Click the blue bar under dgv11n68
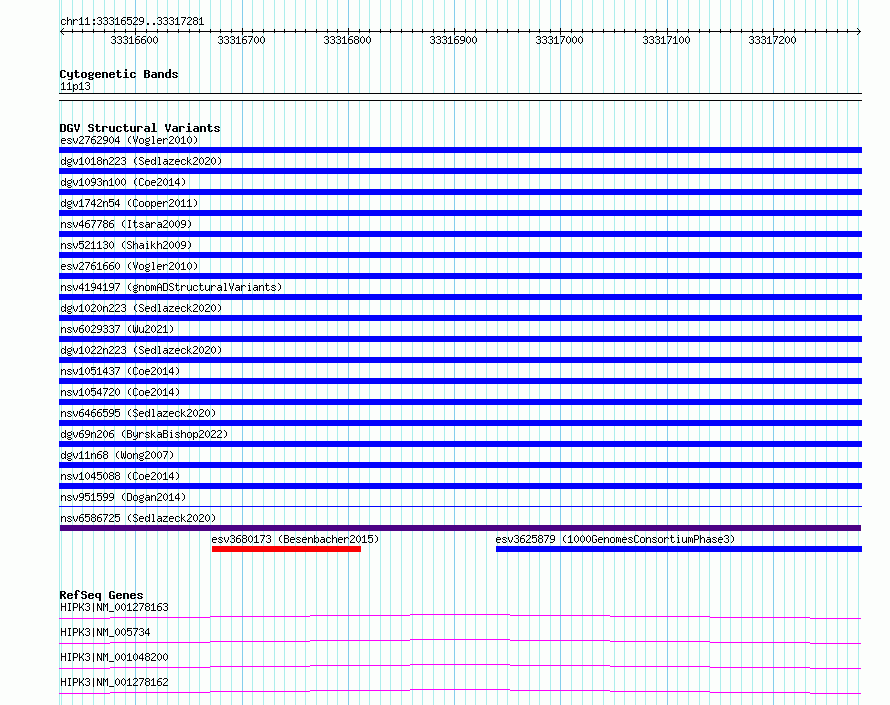The image size is (890, 705). (460, 465)
